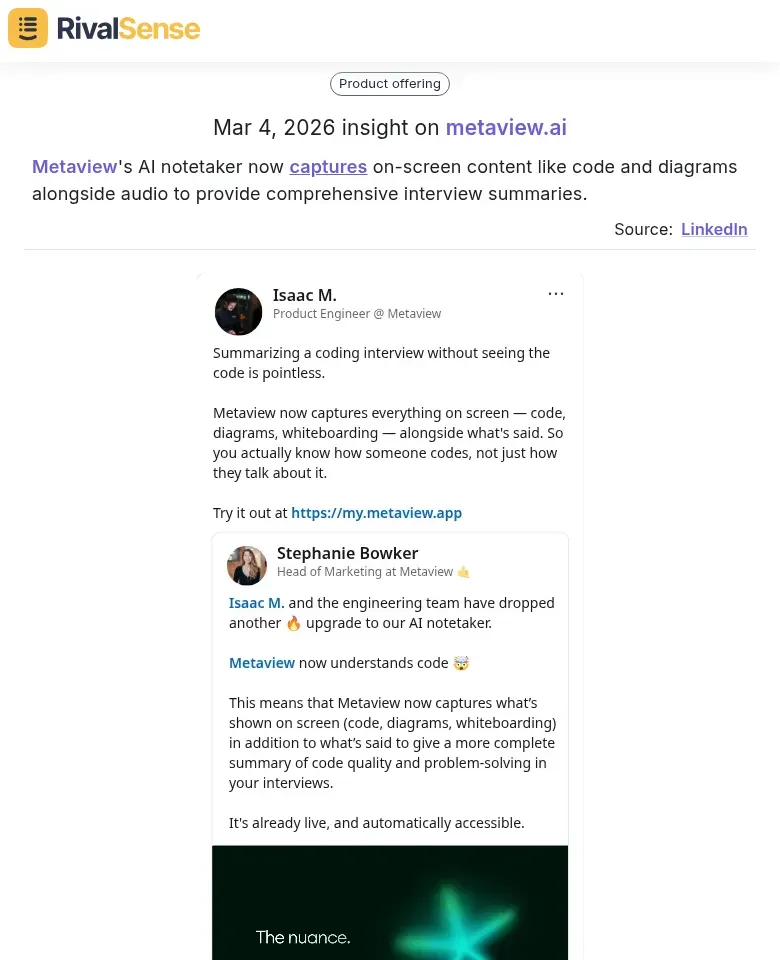Click the RivalSense logo icon
780x960 pixels.
tap(27, 28)
